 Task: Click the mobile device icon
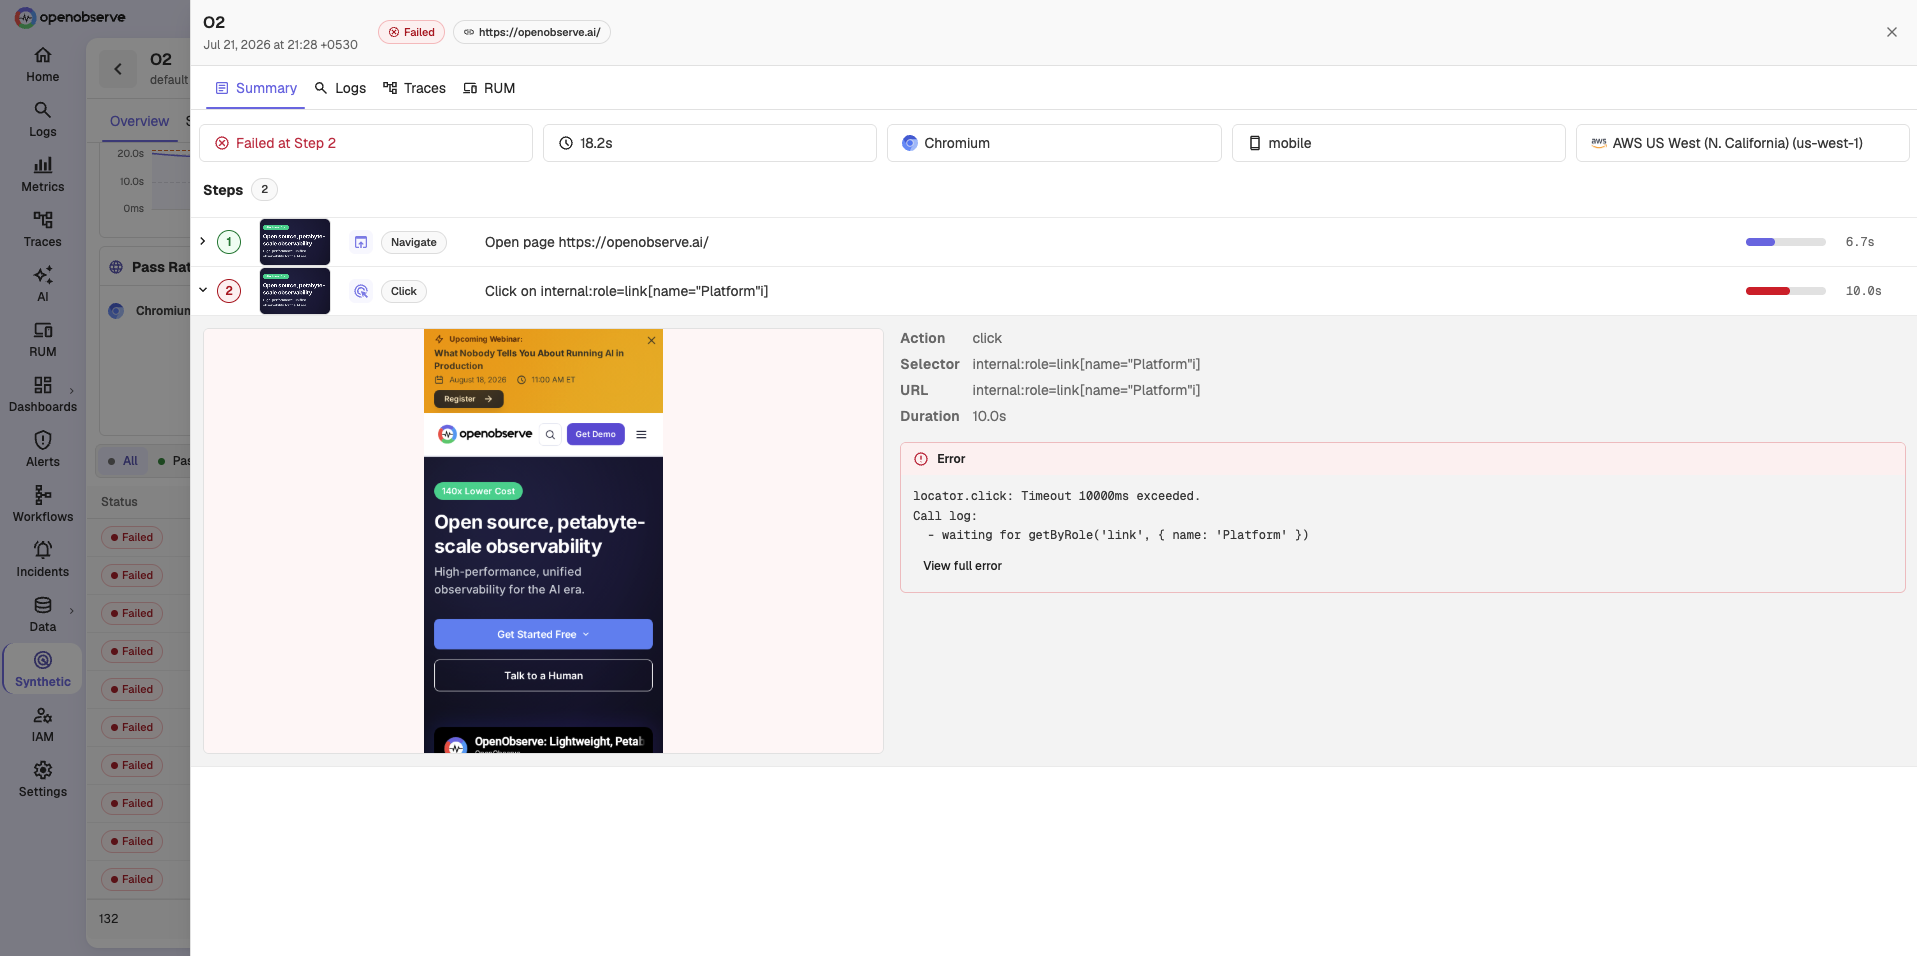(1254, 143)
